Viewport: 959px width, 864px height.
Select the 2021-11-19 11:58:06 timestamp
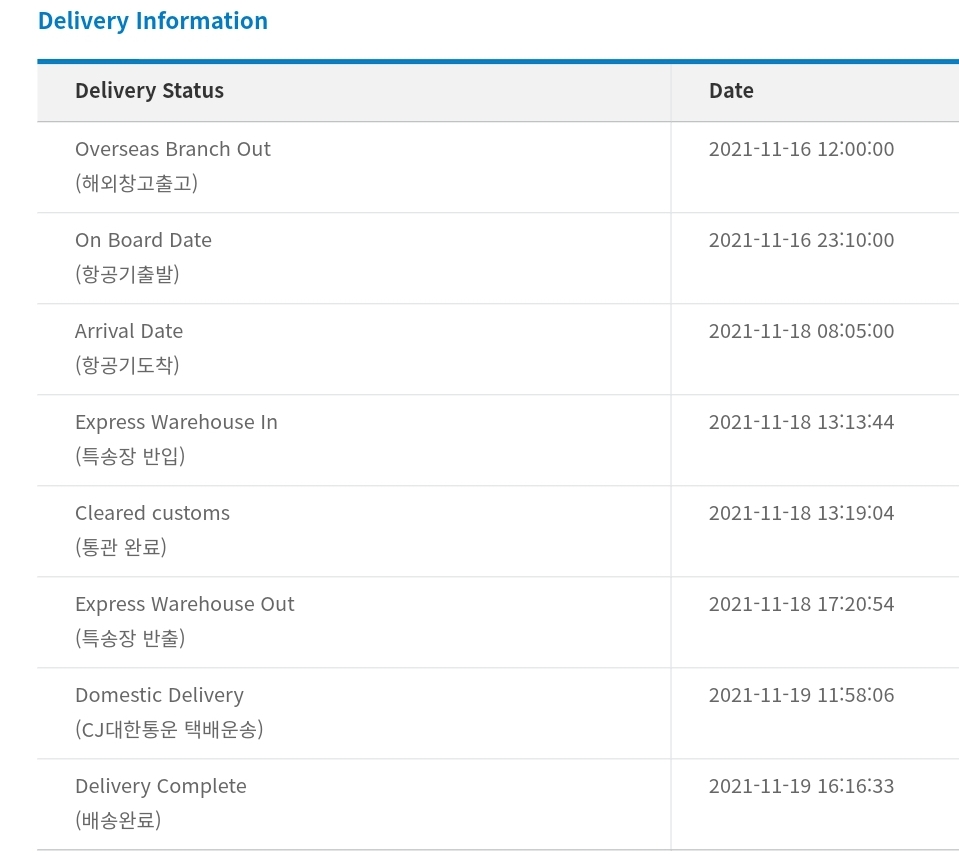[x=801, y=696]
